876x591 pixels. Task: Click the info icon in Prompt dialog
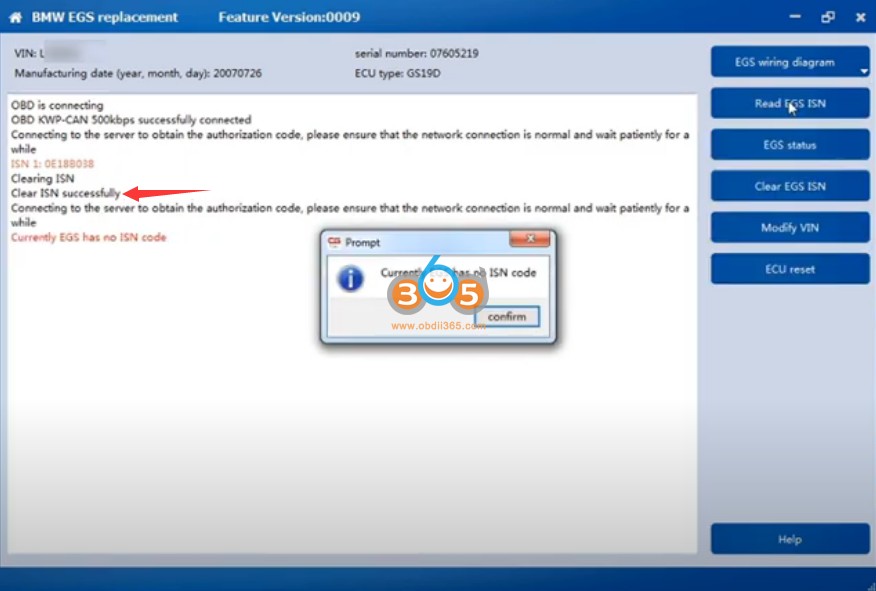(x=351, y=278)
